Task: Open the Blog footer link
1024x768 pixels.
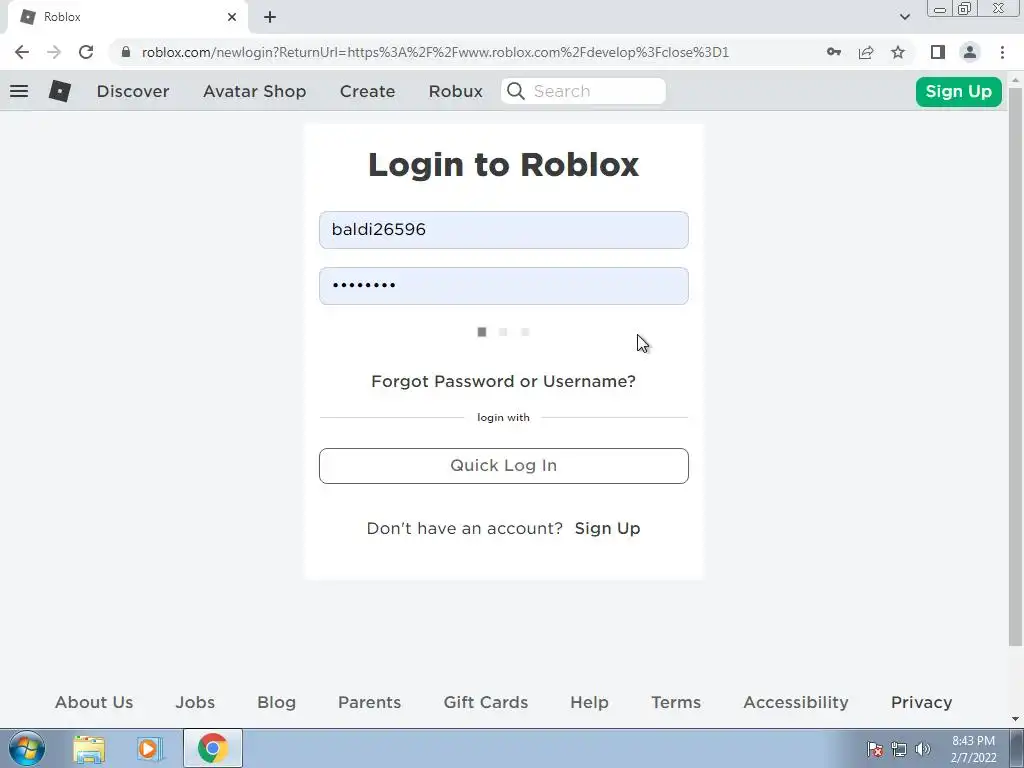Action: [276, 702]
